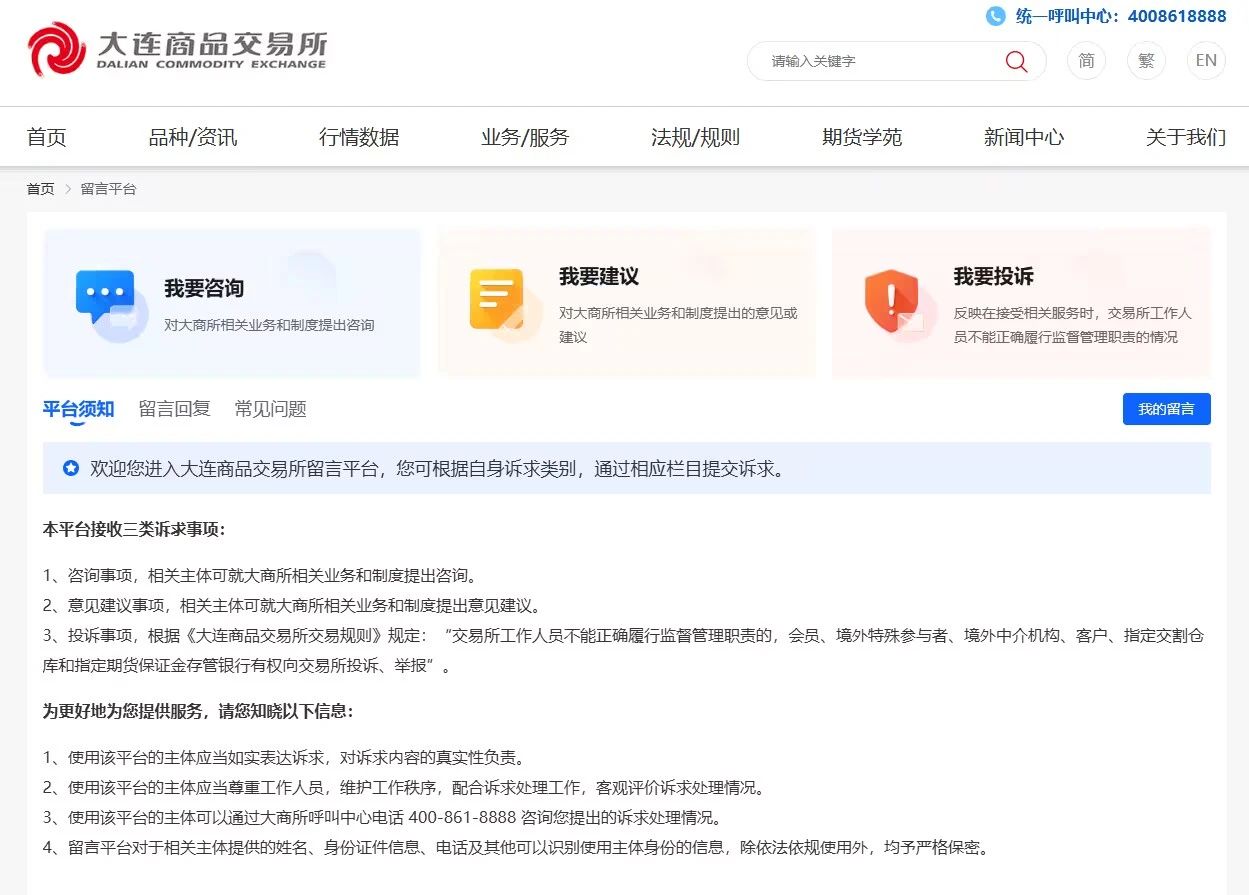The width and height of the screenshot is (1249, 895).
Task: Switch to the 留言回复 tab
Action: pos(174,409)
